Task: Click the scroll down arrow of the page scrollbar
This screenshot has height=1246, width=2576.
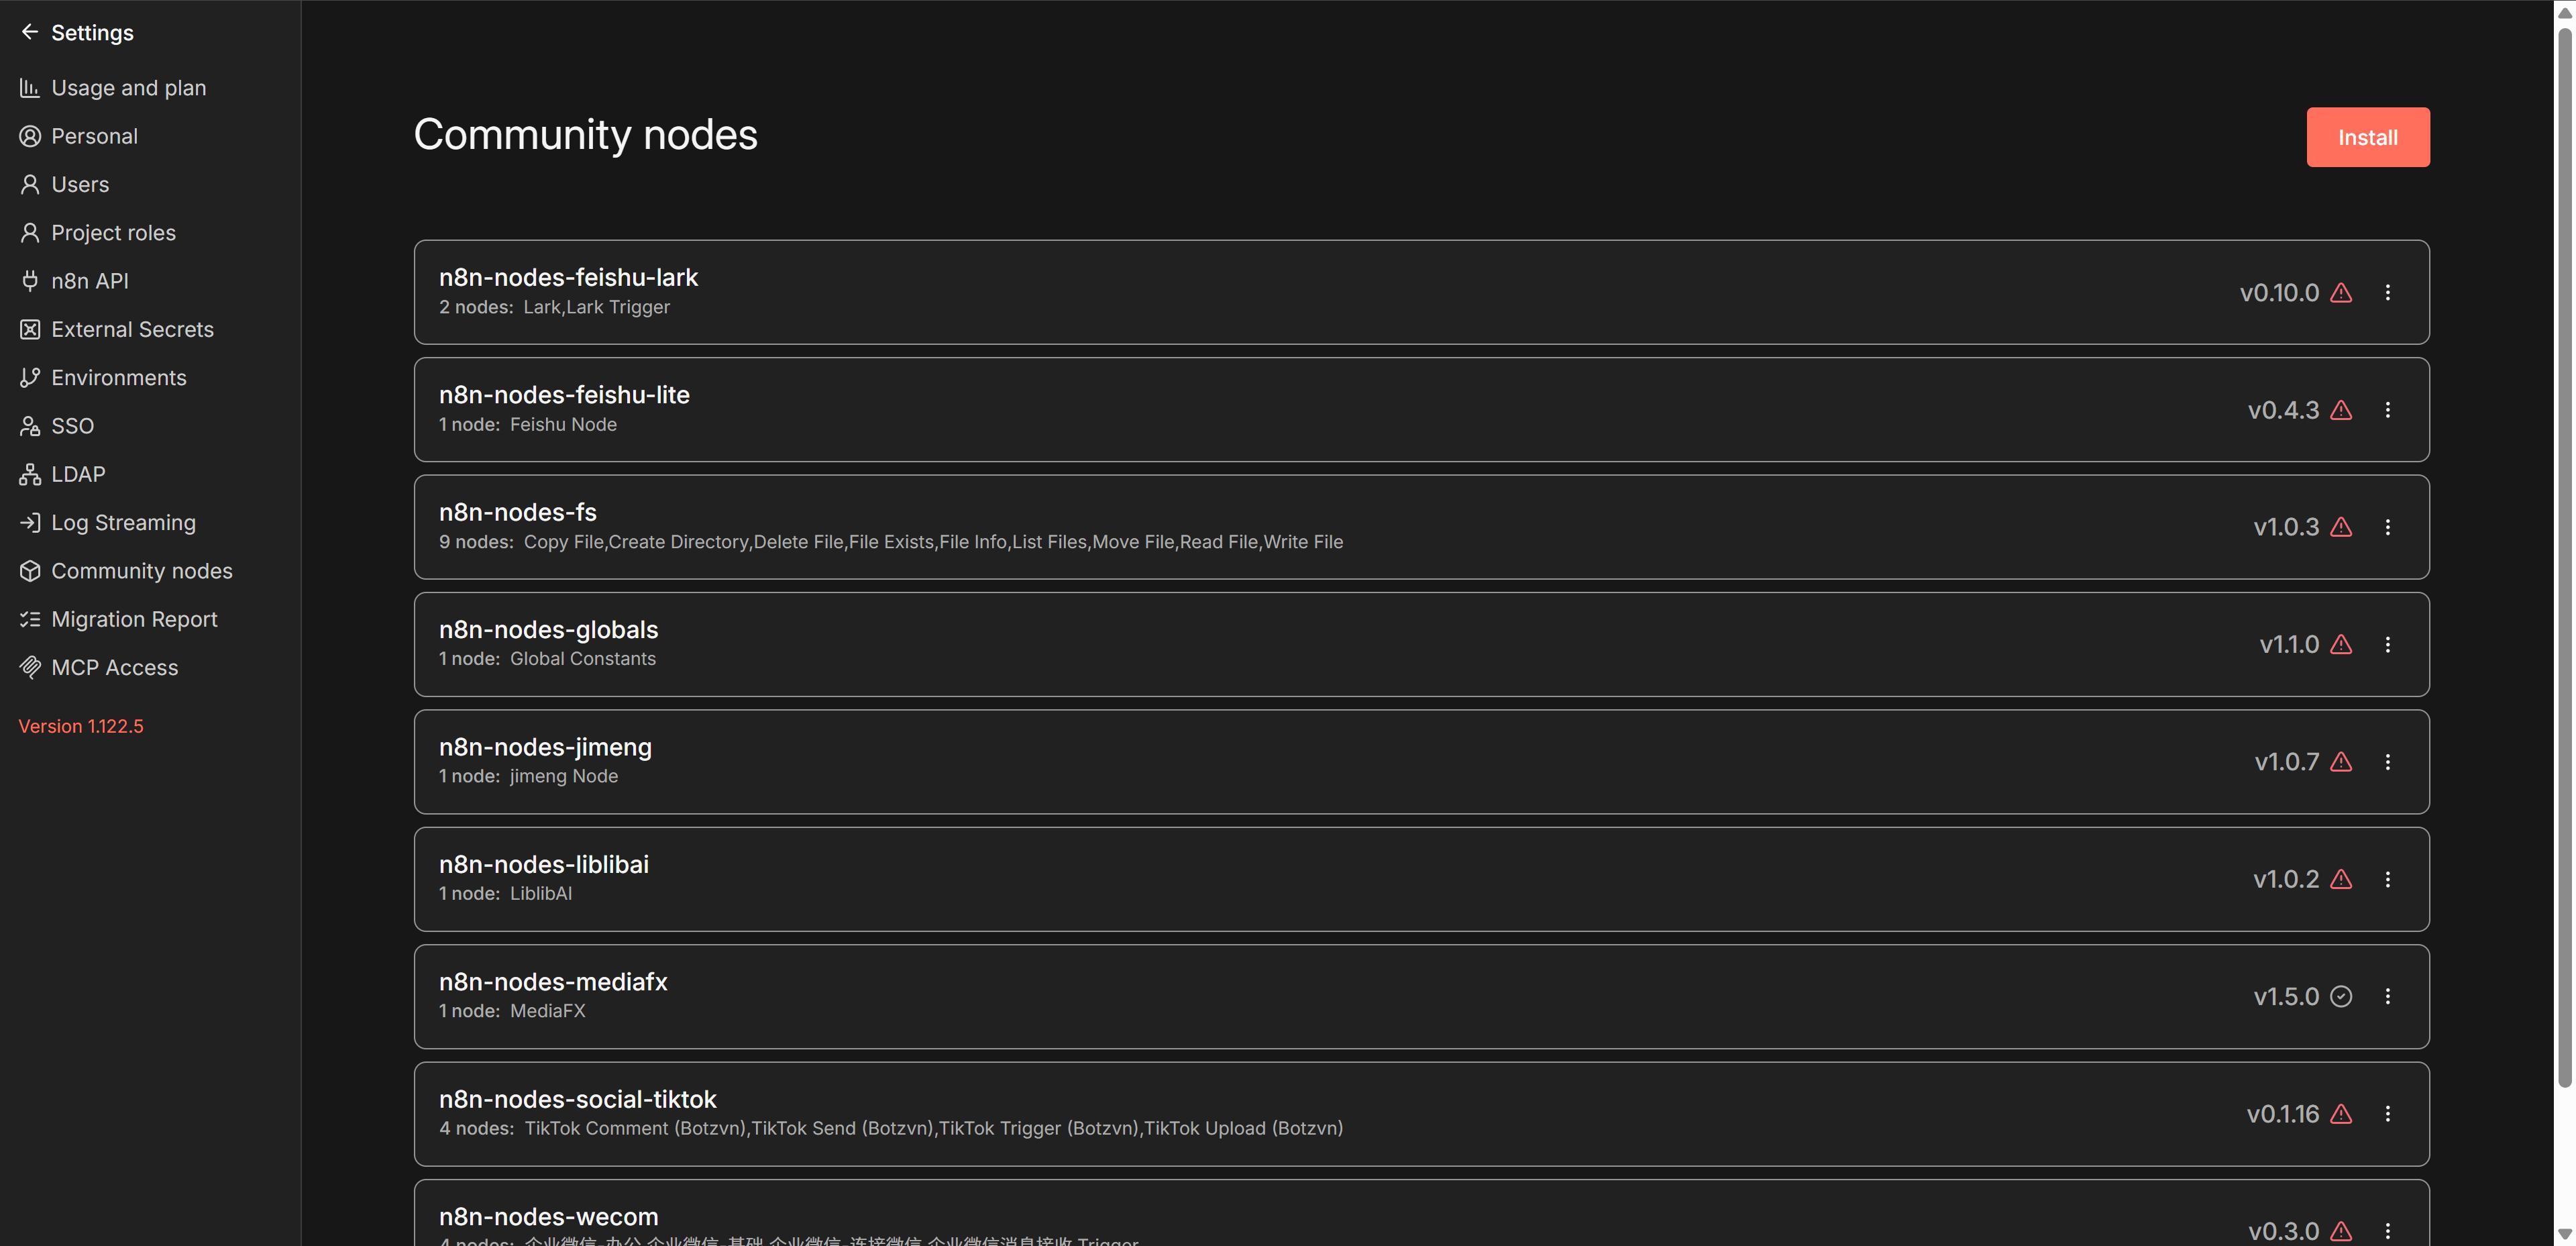Action: tap(2564, 1234)
